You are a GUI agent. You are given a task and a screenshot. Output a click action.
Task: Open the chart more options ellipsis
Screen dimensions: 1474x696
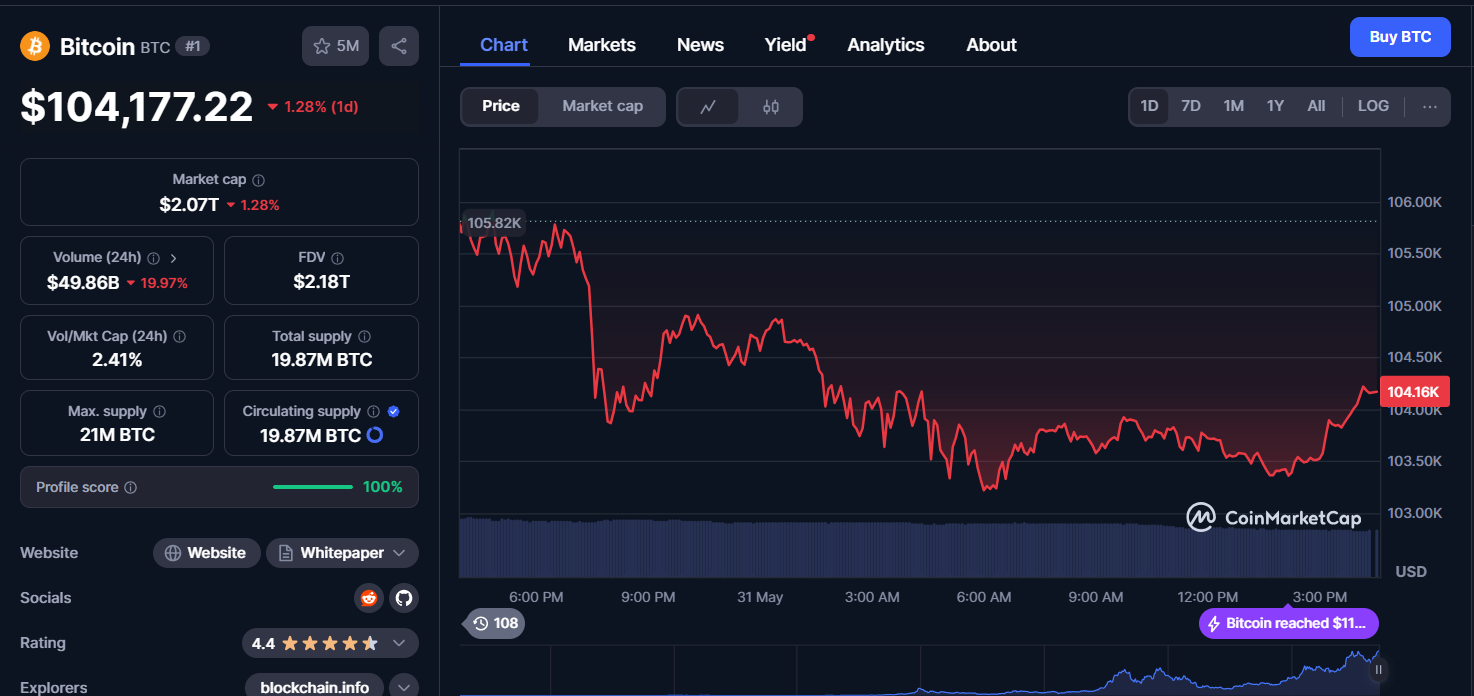[x=1430, y=106]
